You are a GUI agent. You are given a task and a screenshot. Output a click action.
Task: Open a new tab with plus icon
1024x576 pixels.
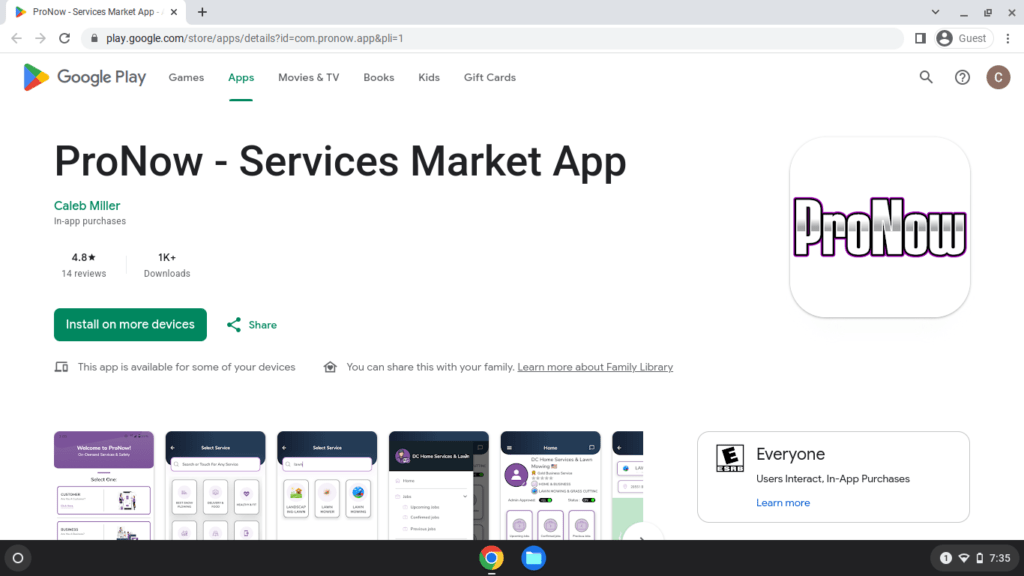point(202,12)
